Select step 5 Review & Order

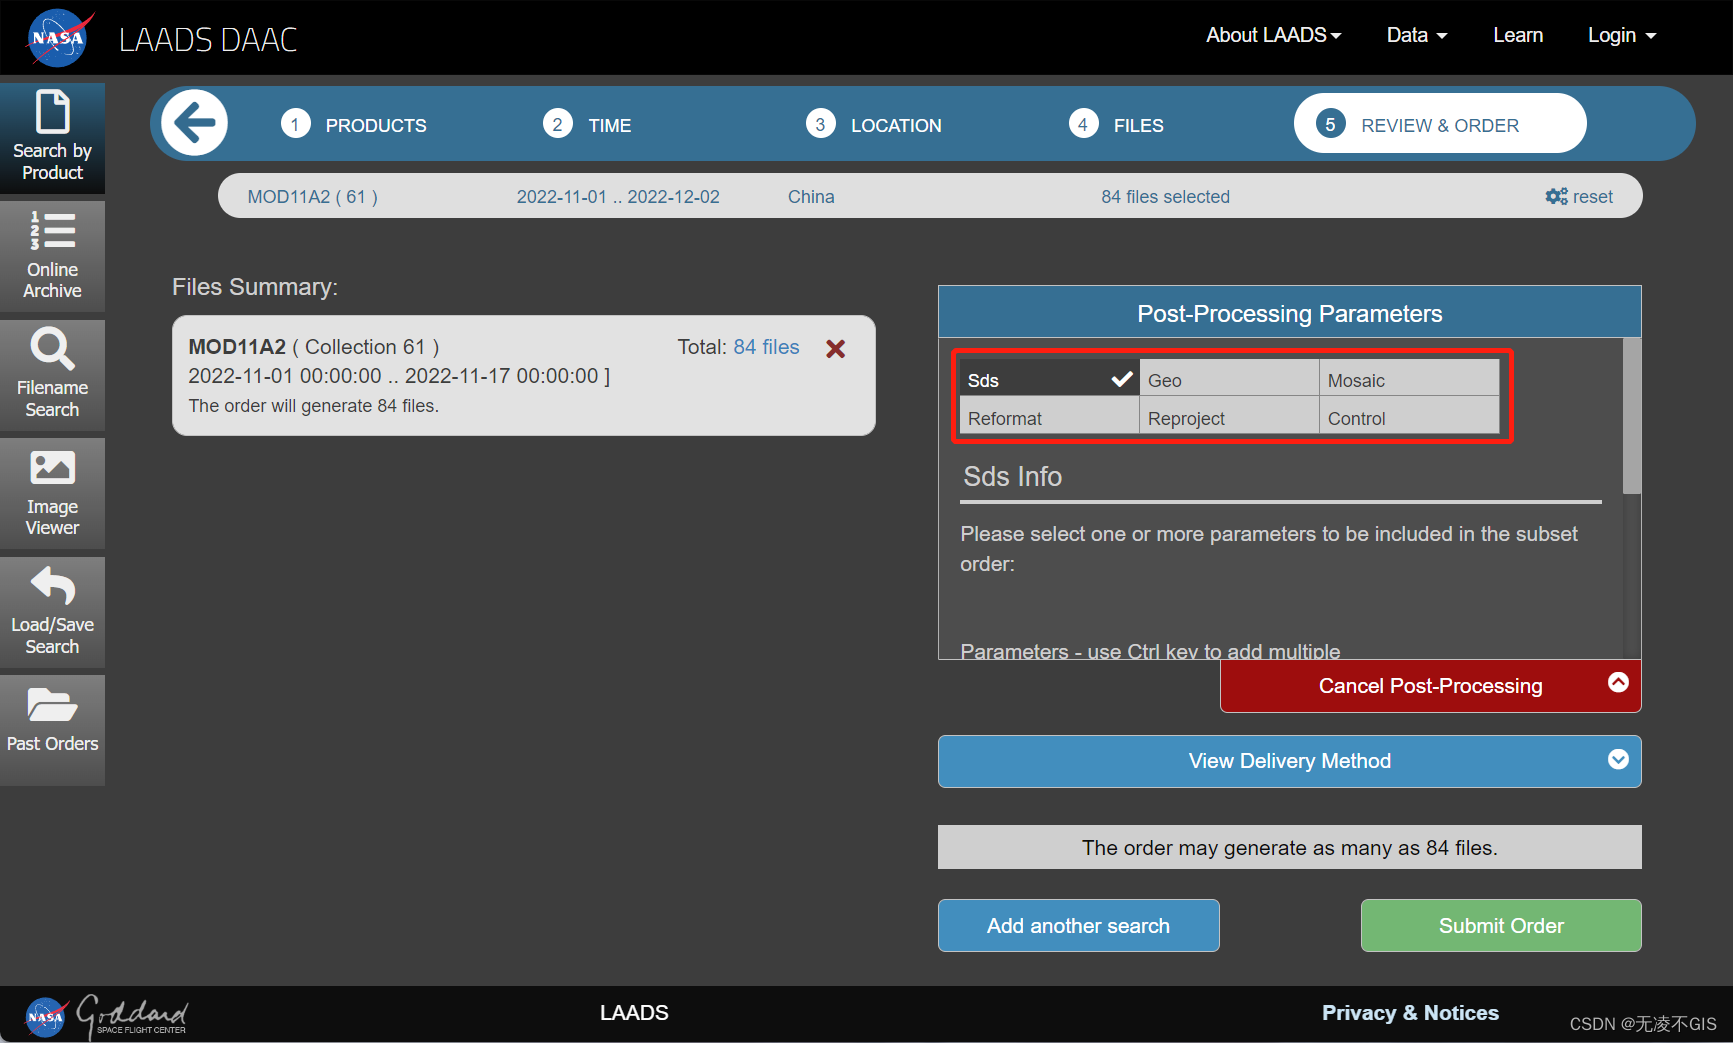1440,124
